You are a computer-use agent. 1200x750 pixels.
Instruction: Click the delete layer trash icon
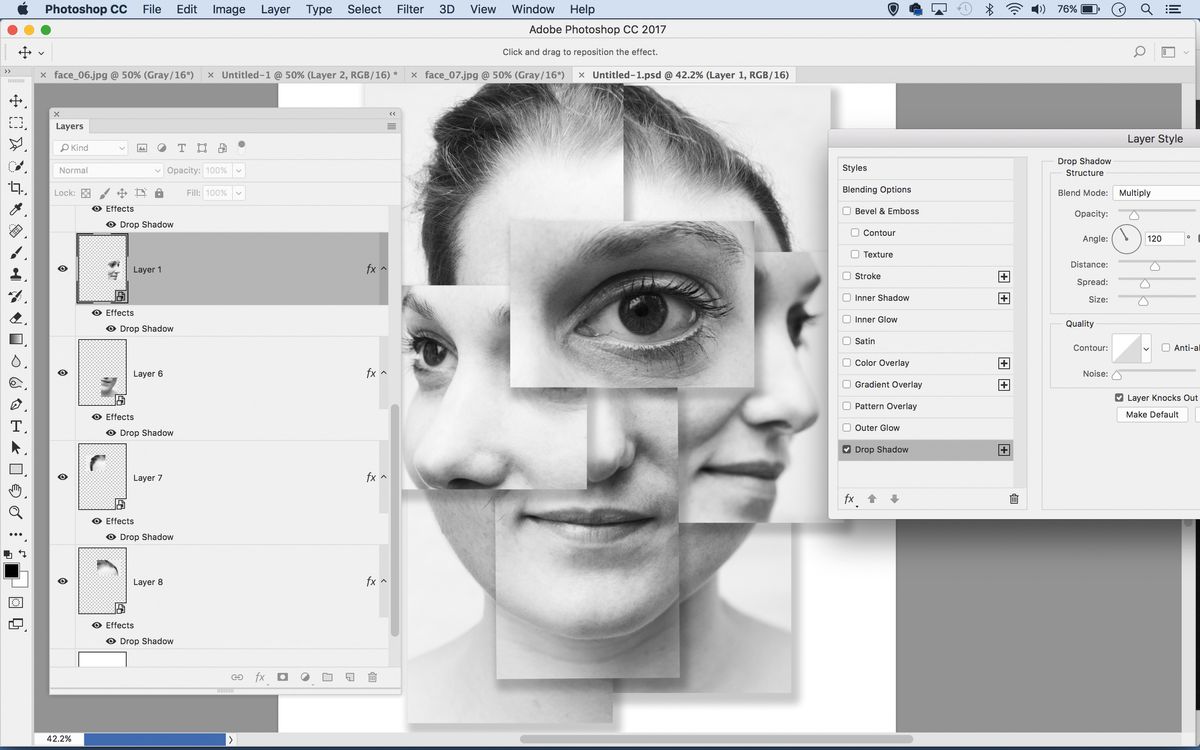[372, 677]
